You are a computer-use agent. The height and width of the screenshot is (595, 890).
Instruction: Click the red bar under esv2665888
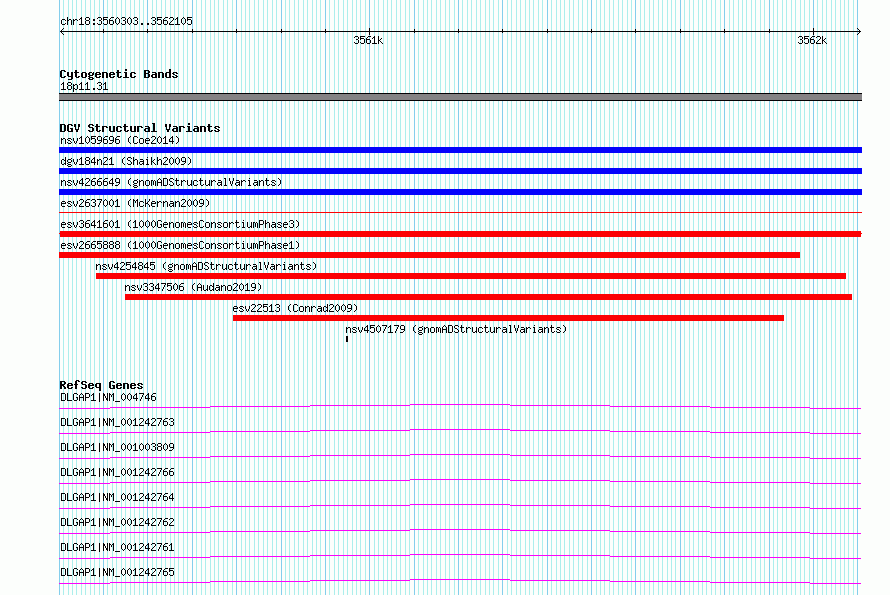tap(429, 255)
